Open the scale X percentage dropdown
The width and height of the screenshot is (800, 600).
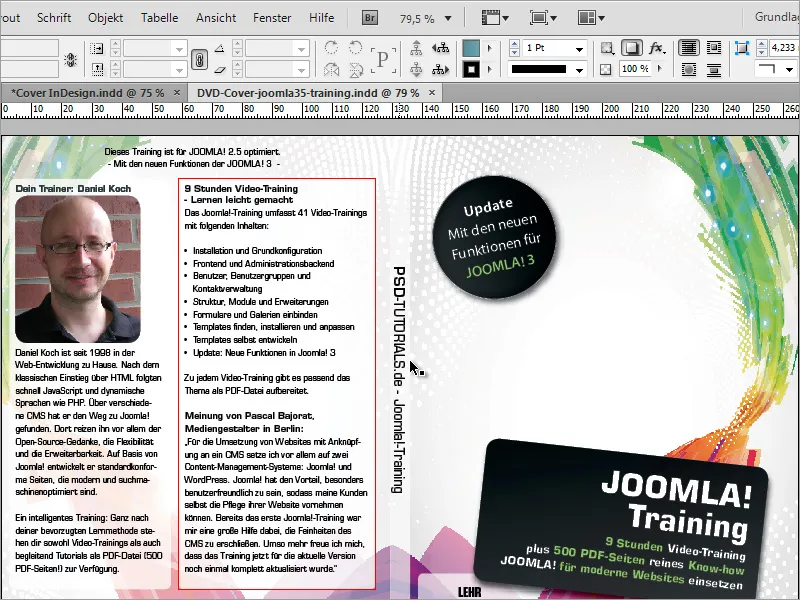pyautogui.click(x=179, y=49)
